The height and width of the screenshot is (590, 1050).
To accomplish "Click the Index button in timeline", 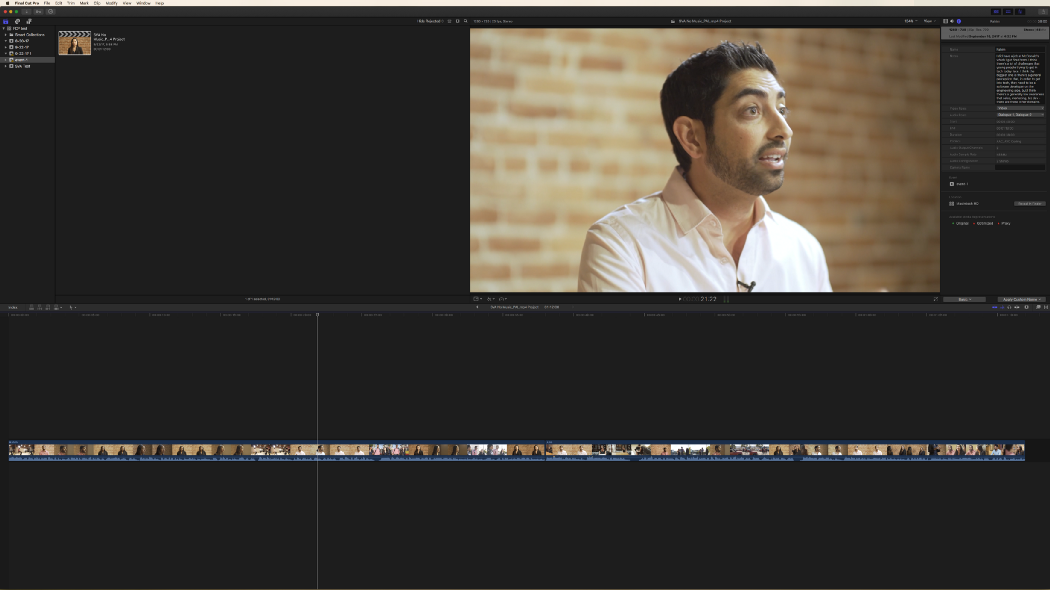I will click(x=13, y=307).
